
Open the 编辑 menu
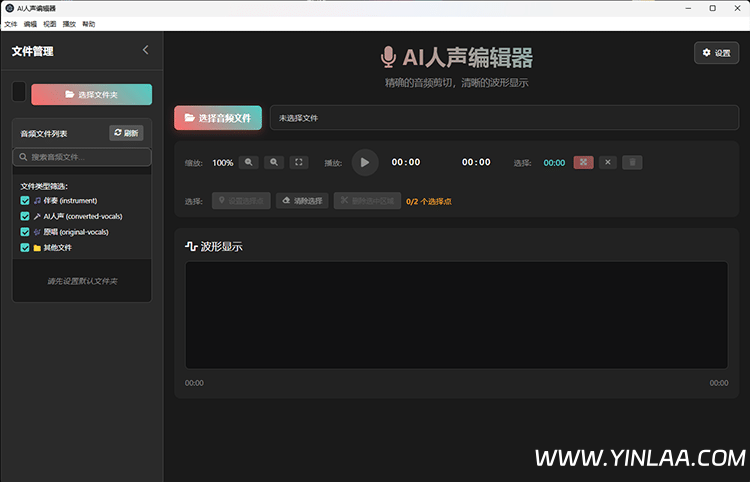click(x=30, y=24)
